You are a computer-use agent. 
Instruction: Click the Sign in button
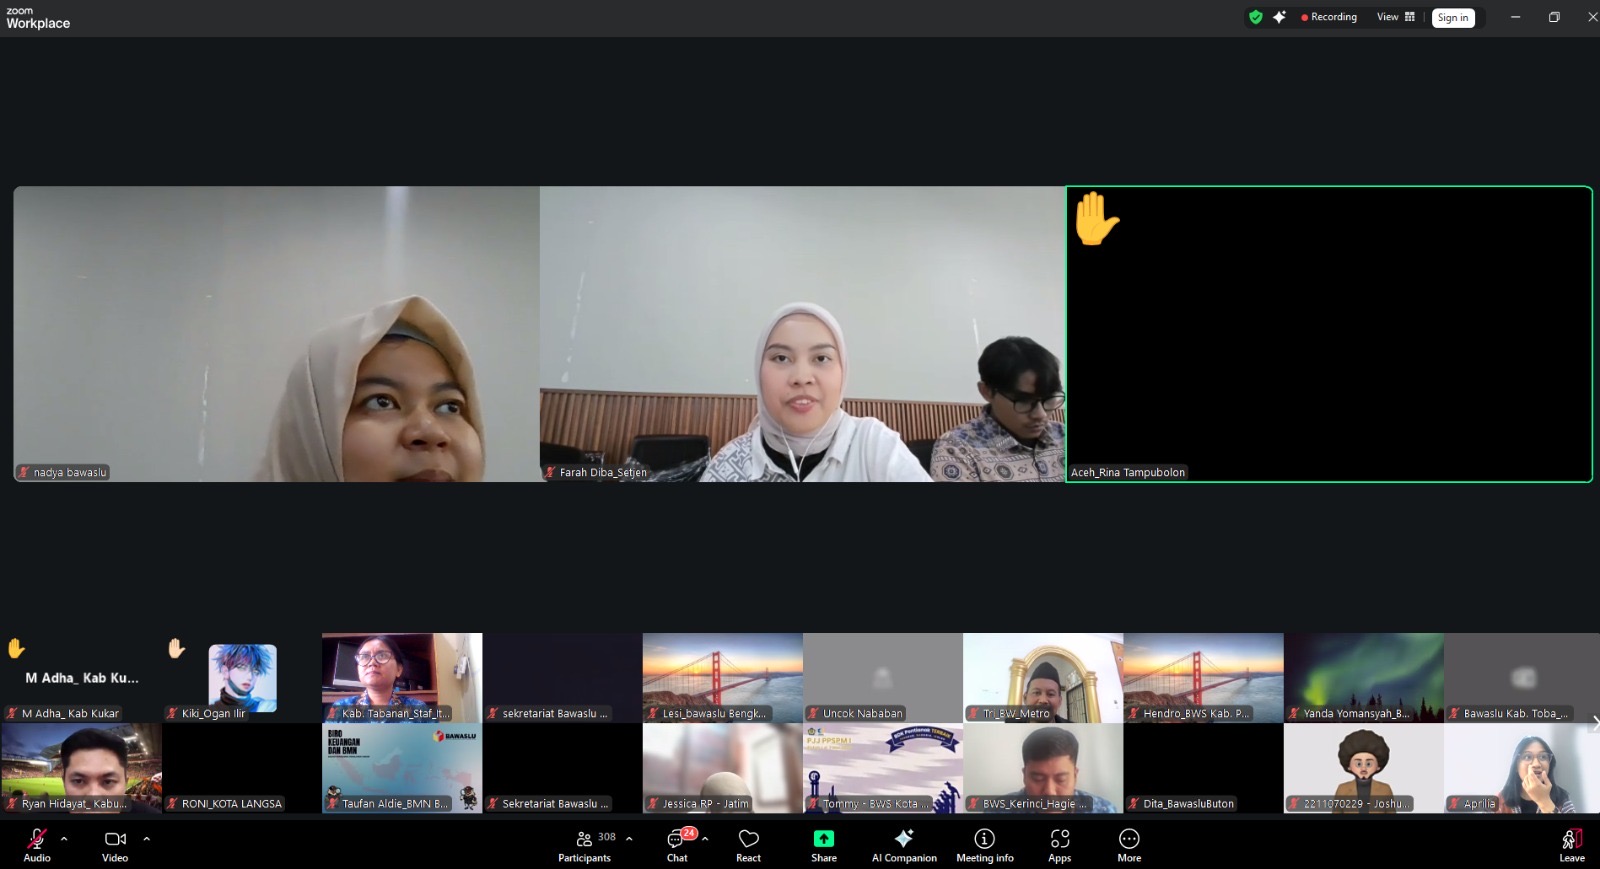click(1452, 18)
